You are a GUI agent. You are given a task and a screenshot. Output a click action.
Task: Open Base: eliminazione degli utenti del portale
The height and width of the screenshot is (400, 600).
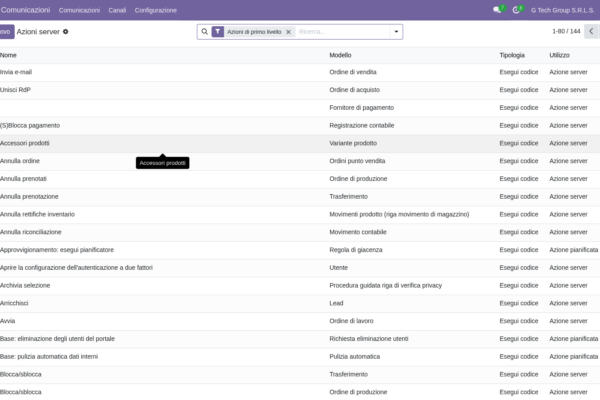(57, 339)
